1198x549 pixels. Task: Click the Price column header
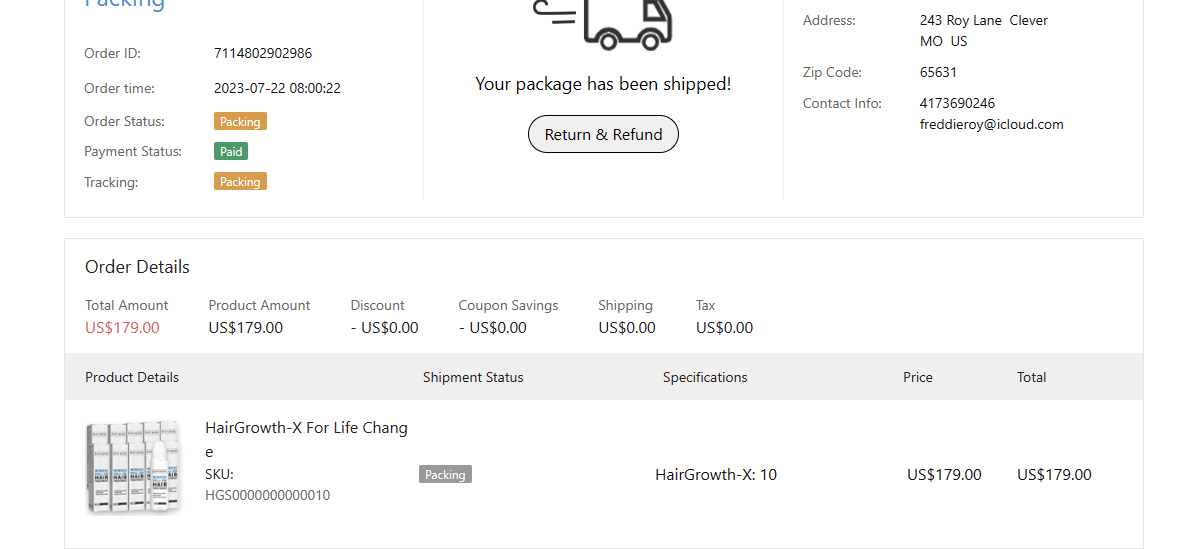pos(917,377)
